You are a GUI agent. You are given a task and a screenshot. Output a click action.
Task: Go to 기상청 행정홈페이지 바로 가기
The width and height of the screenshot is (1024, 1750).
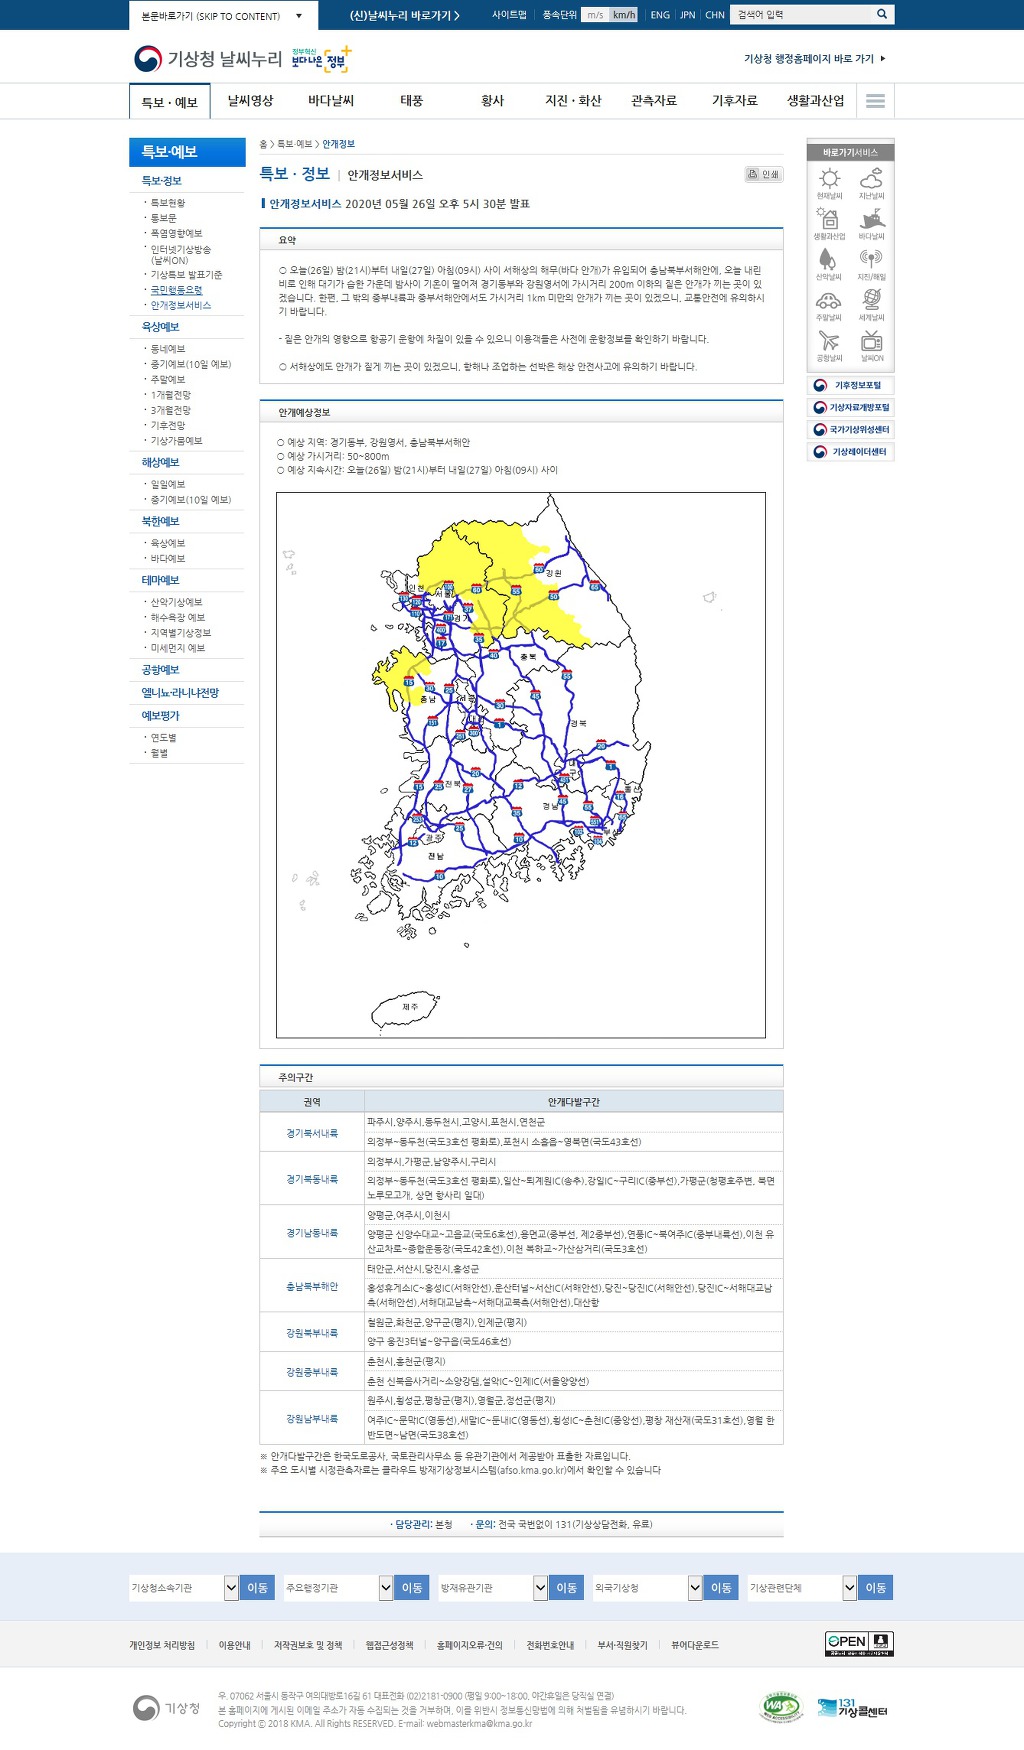point(814,59)
